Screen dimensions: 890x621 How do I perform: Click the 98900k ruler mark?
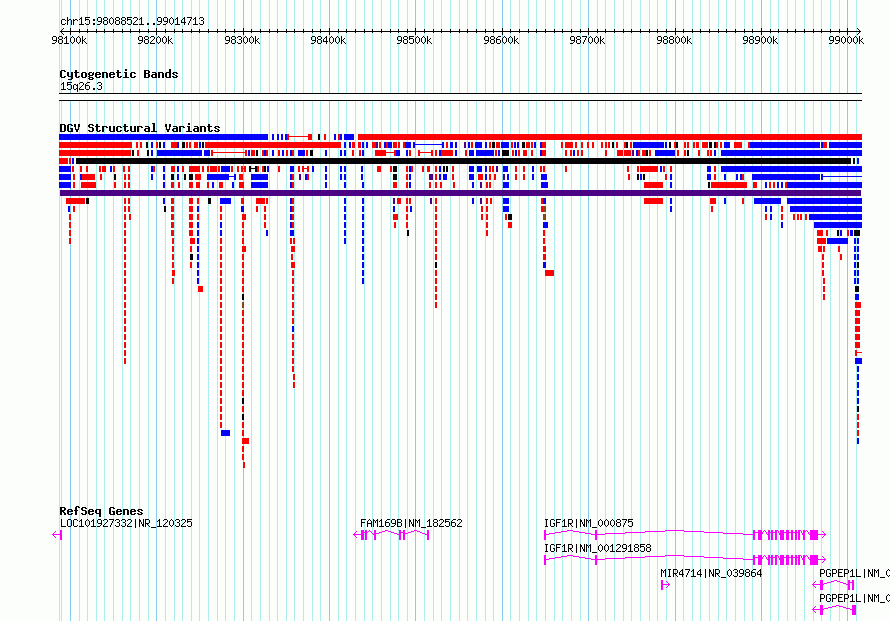(x=761, y=40)
